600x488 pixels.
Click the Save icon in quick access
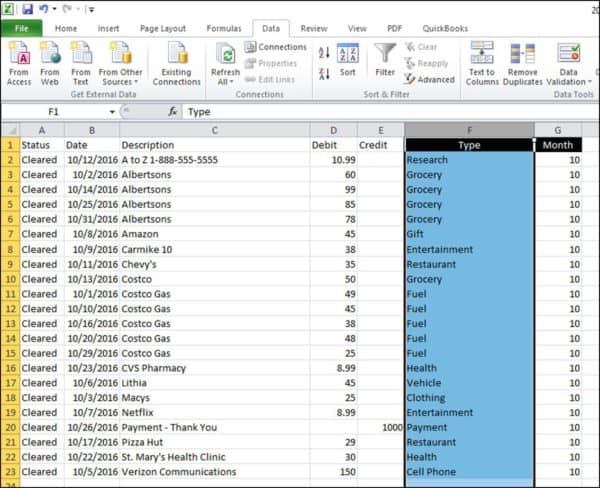click(28, 9)
